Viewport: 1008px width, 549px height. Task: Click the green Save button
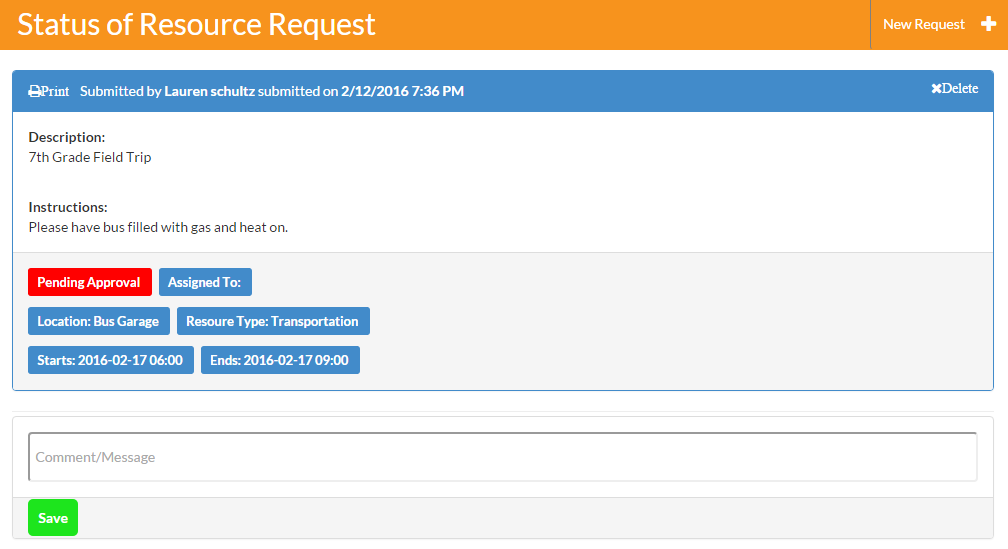(53, 518)
